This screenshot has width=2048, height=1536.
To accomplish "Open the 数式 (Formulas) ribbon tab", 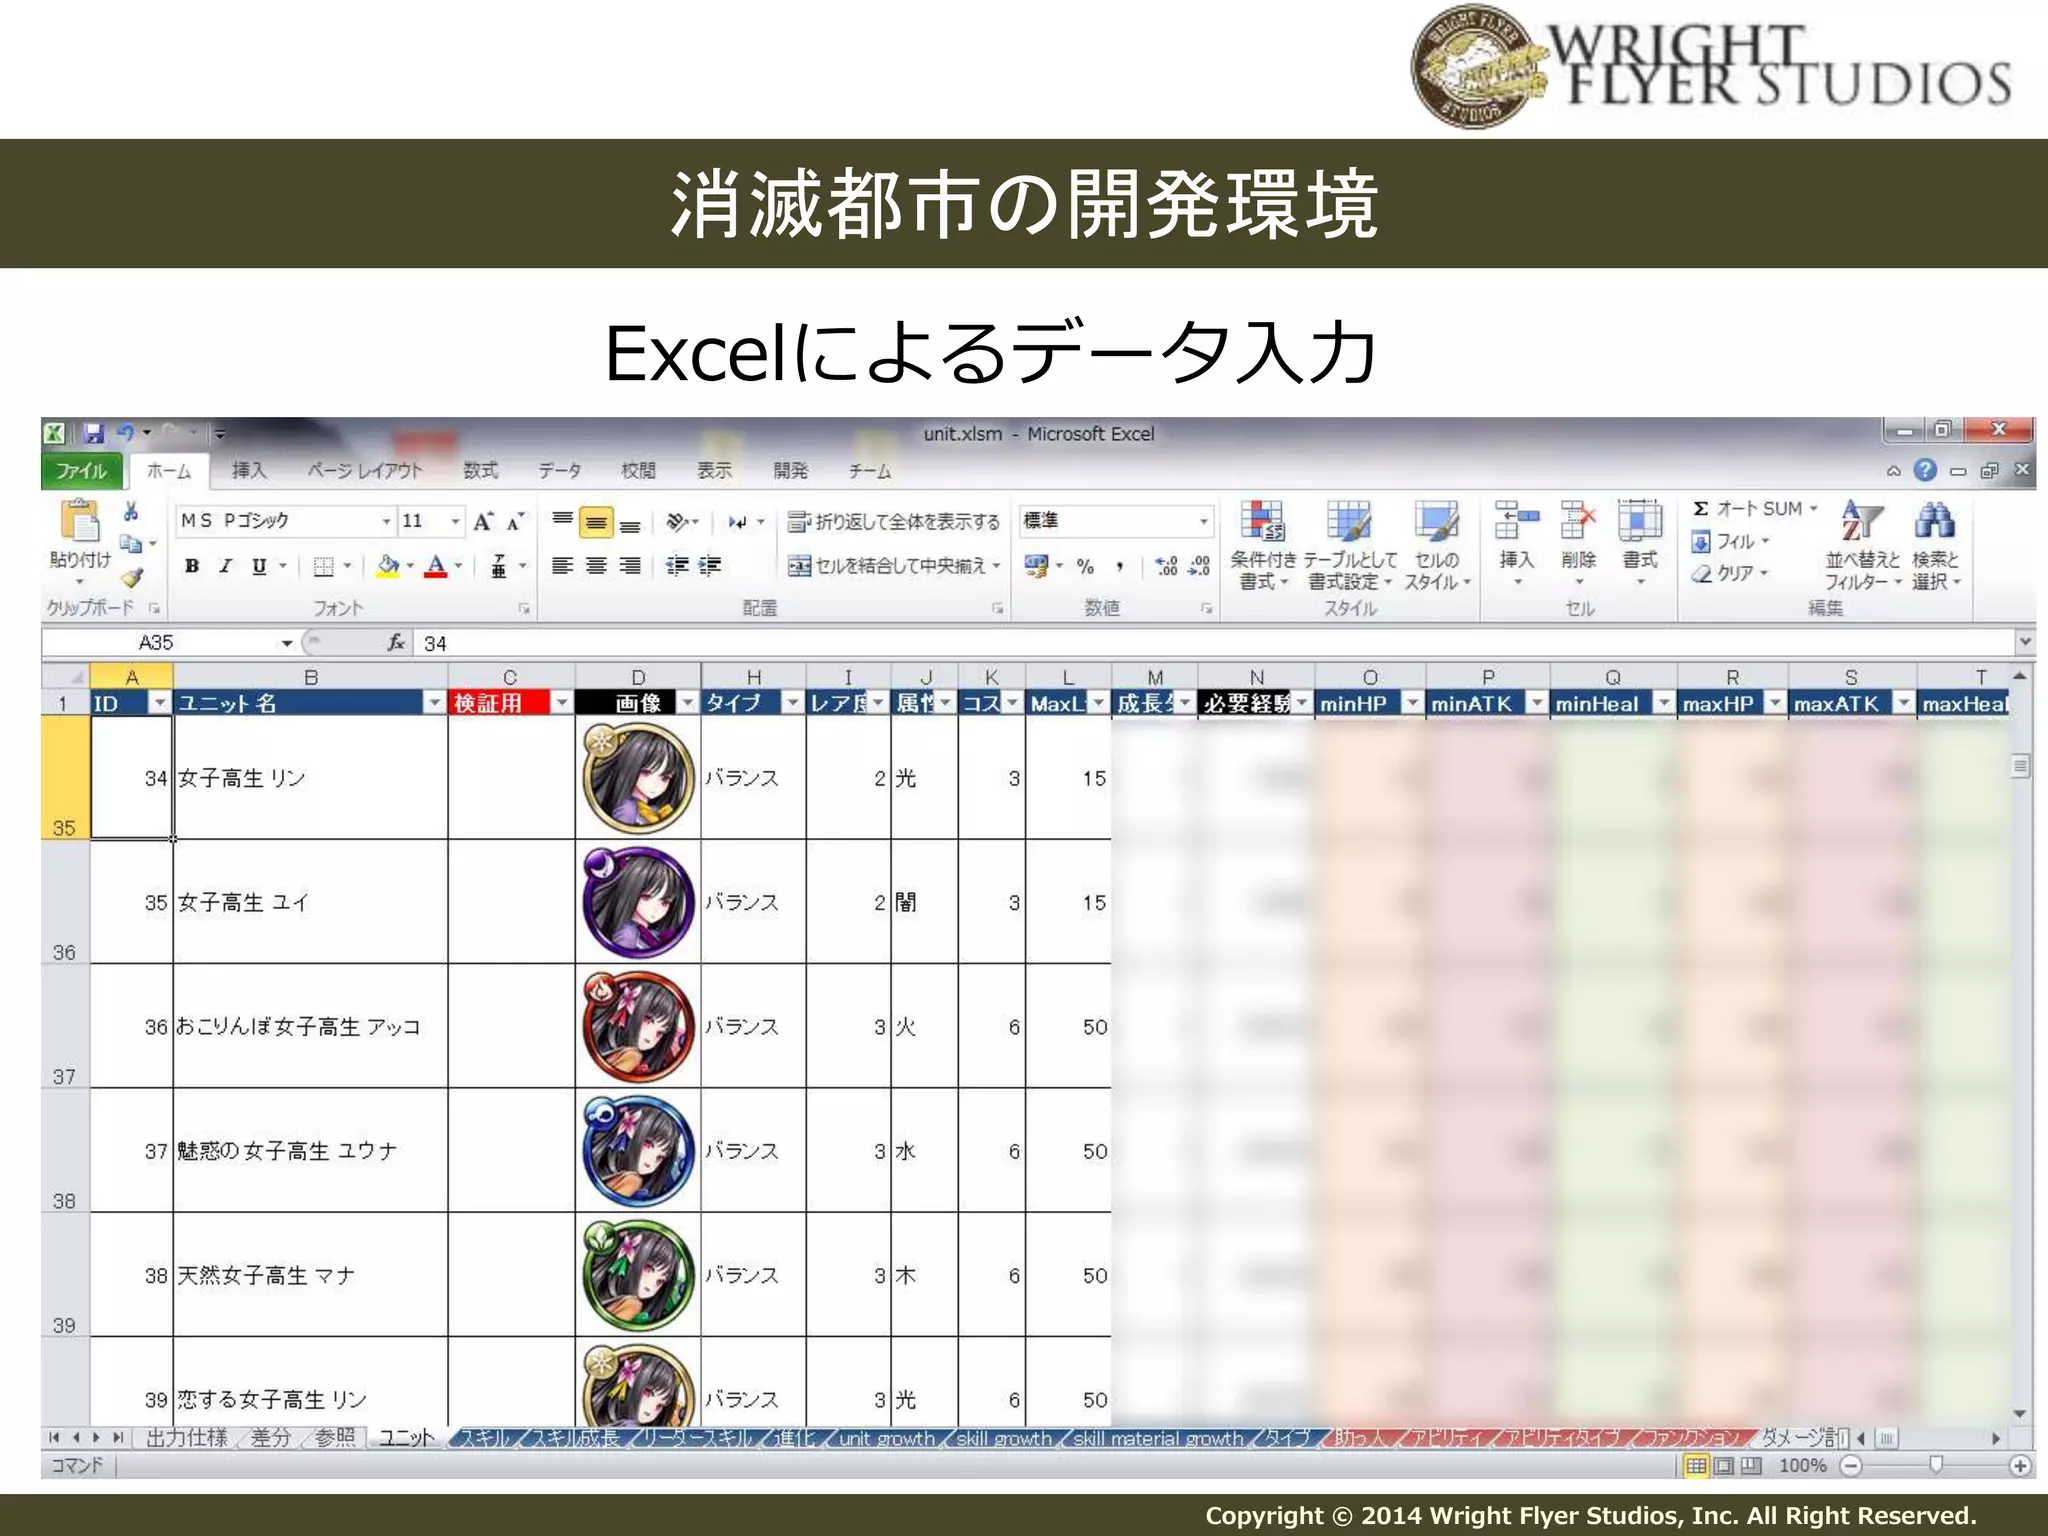I will 480,470.
